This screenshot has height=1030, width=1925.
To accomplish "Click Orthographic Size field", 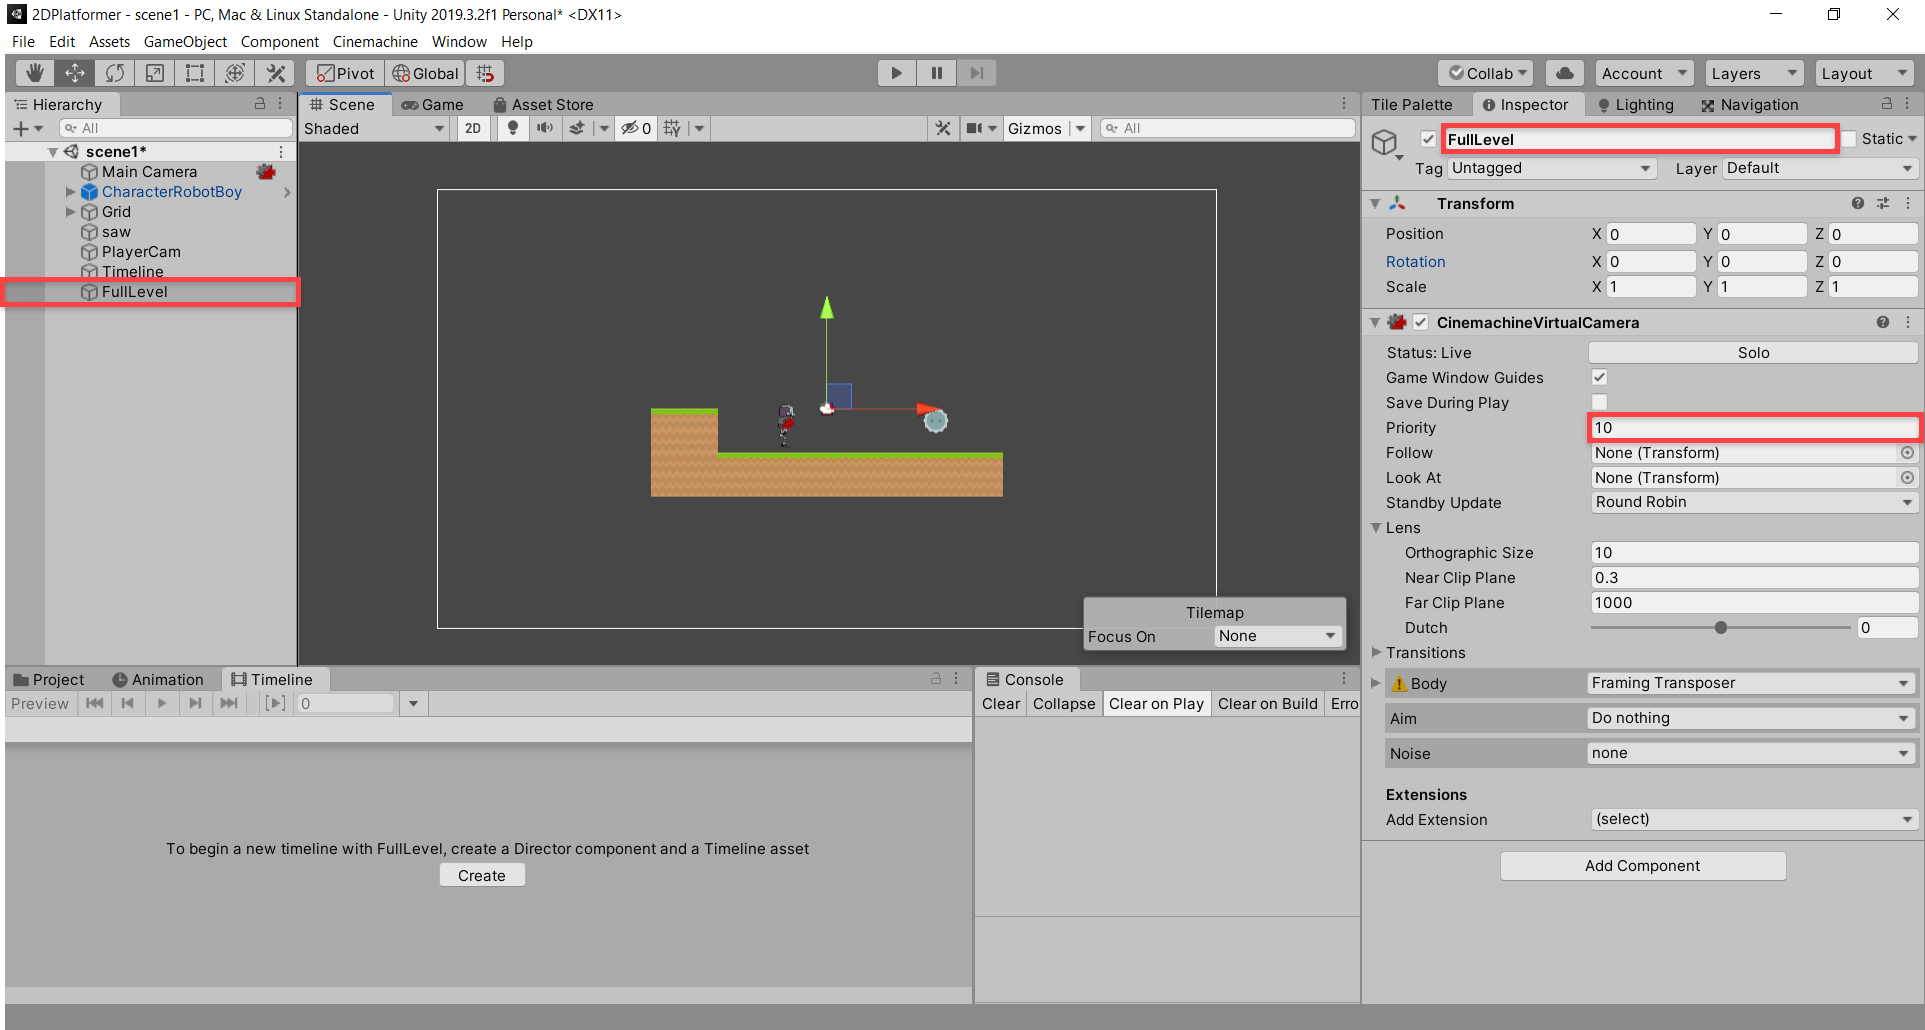I will [x=1754, y=552].
